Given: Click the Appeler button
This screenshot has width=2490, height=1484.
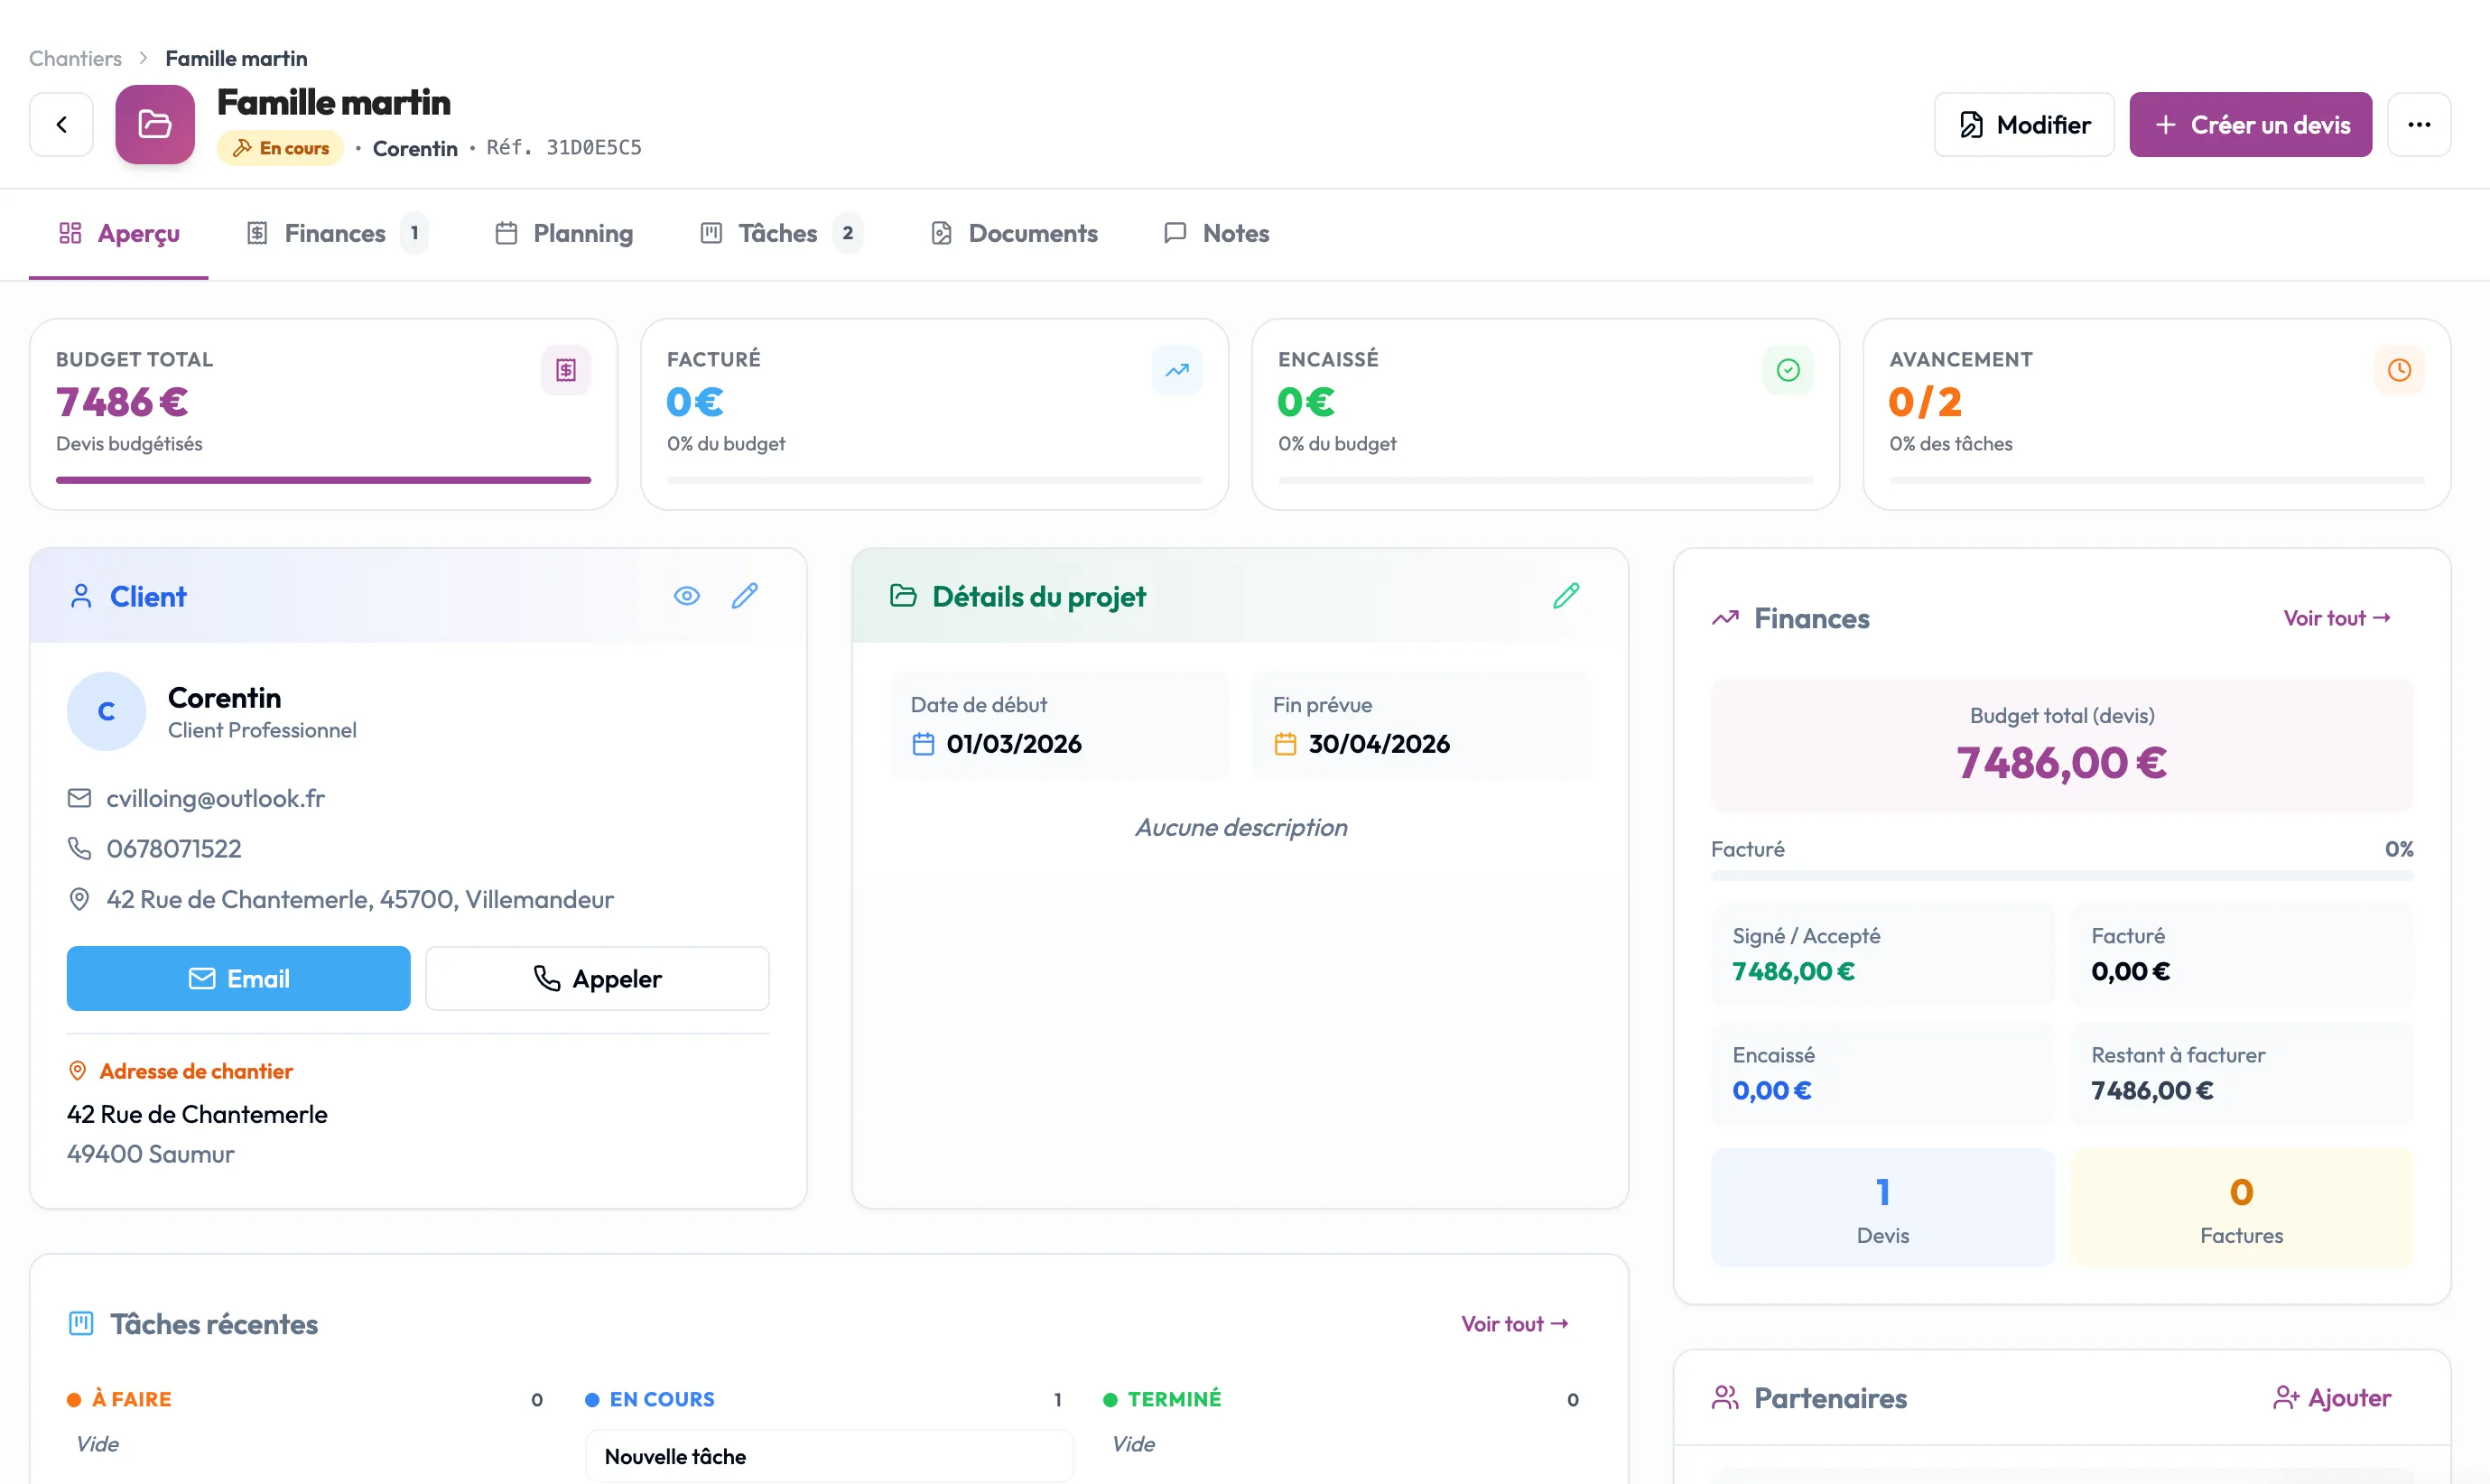Looking at the screenshot, I should 597,978.
